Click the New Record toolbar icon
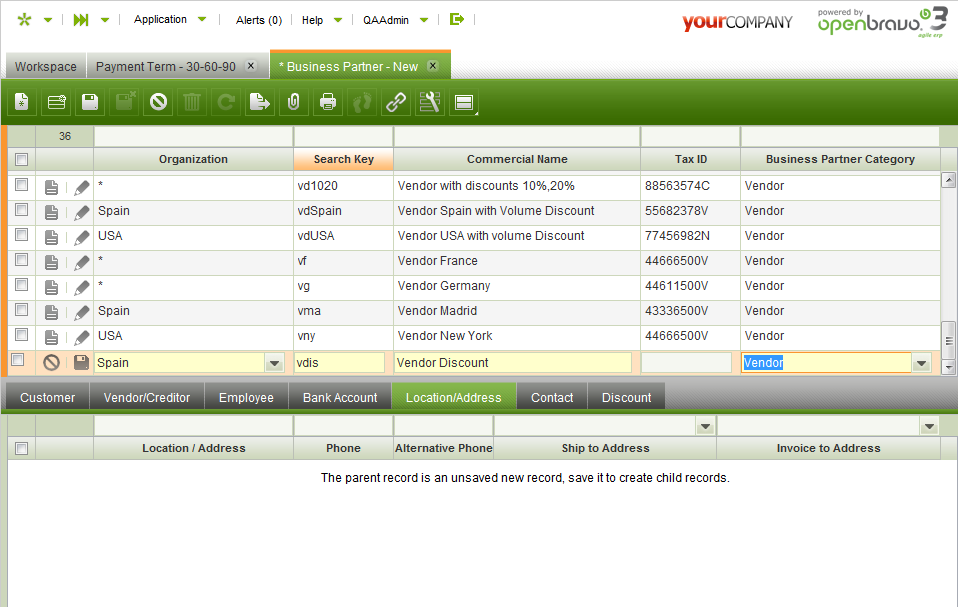Image resolution: width=958 pixels, height=607 pixels. (x=22, y=102)
